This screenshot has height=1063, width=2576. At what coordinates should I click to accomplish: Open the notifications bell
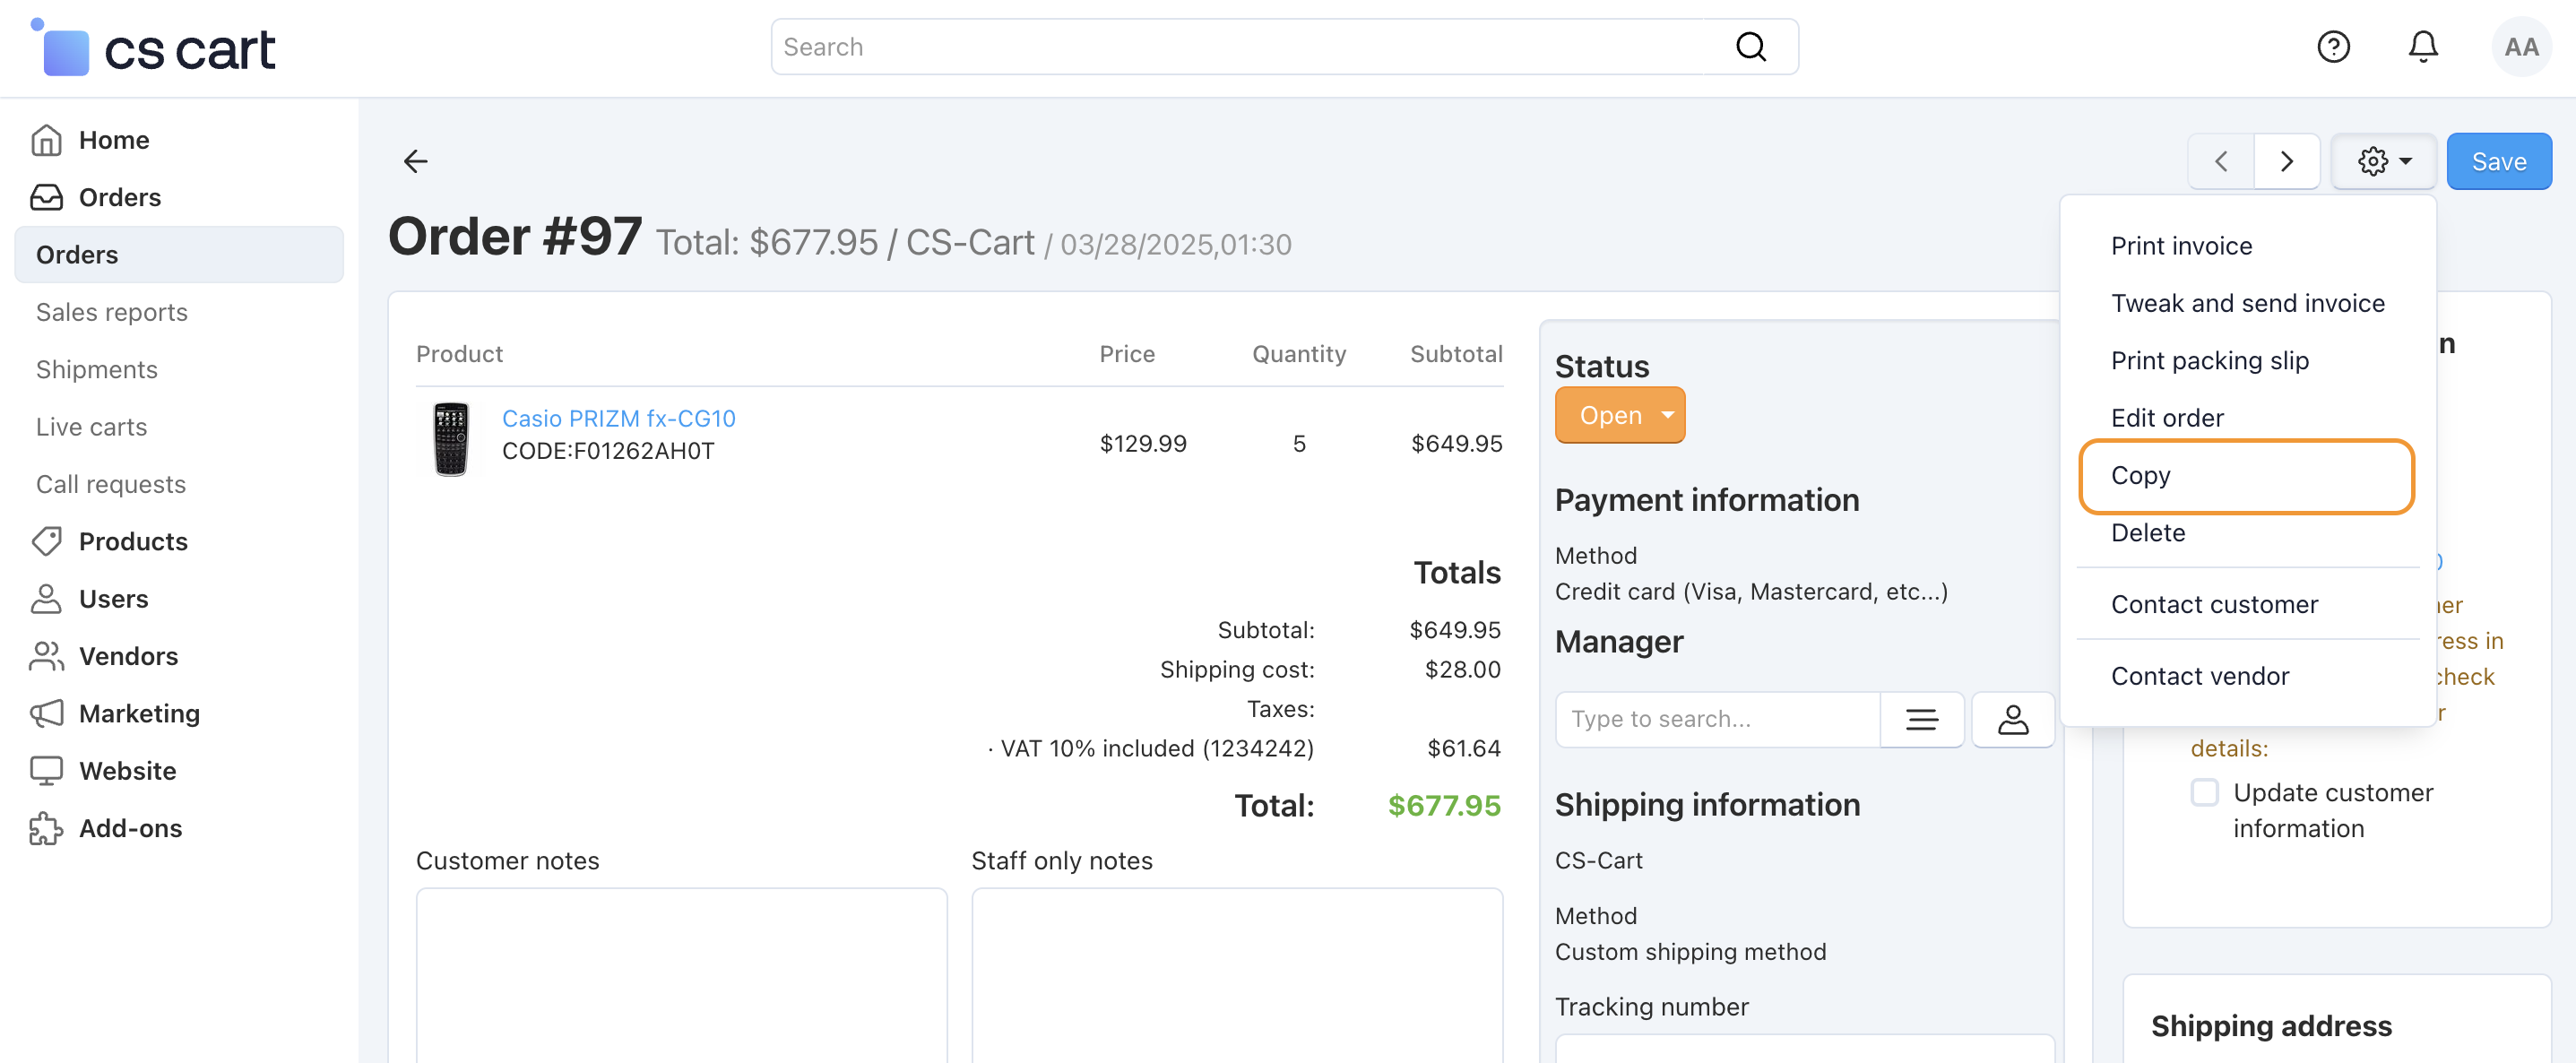tap(2422, 47)
